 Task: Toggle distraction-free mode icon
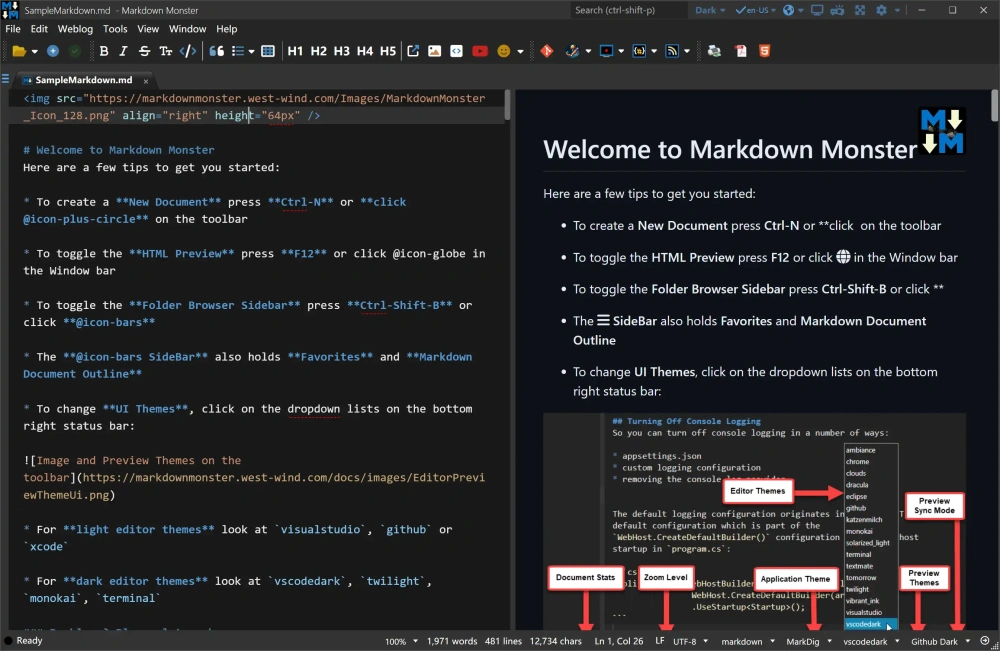[x=860, y=10]
